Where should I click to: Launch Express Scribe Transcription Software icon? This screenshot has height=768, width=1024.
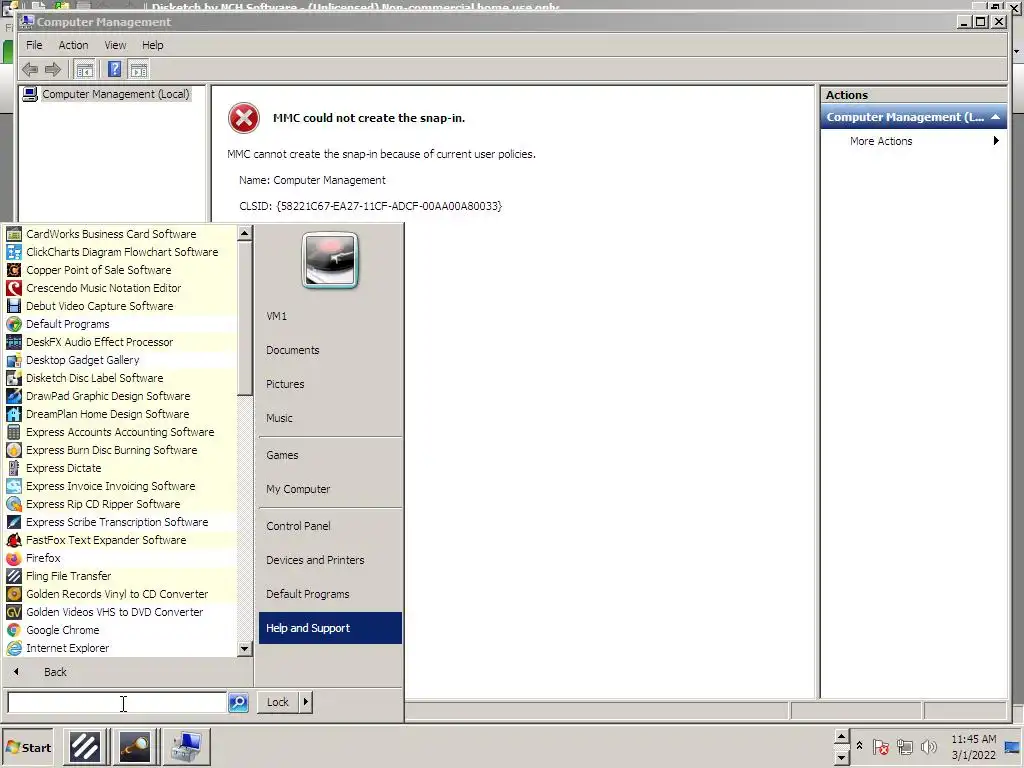(14, 522)
